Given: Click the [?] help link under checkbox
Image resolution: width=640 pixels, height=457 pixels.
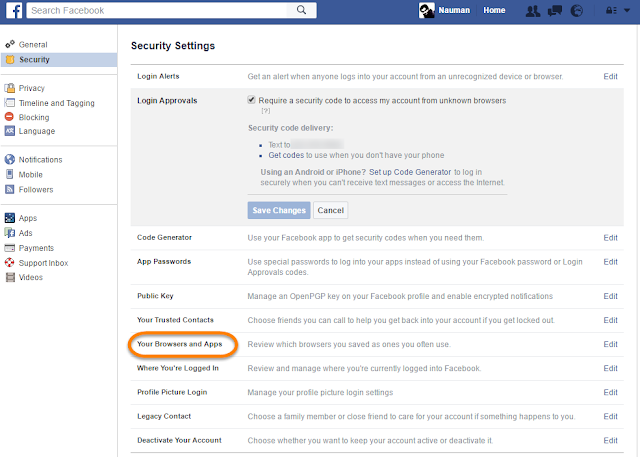Looking at the screenshot, I should [x=265, y=111].
